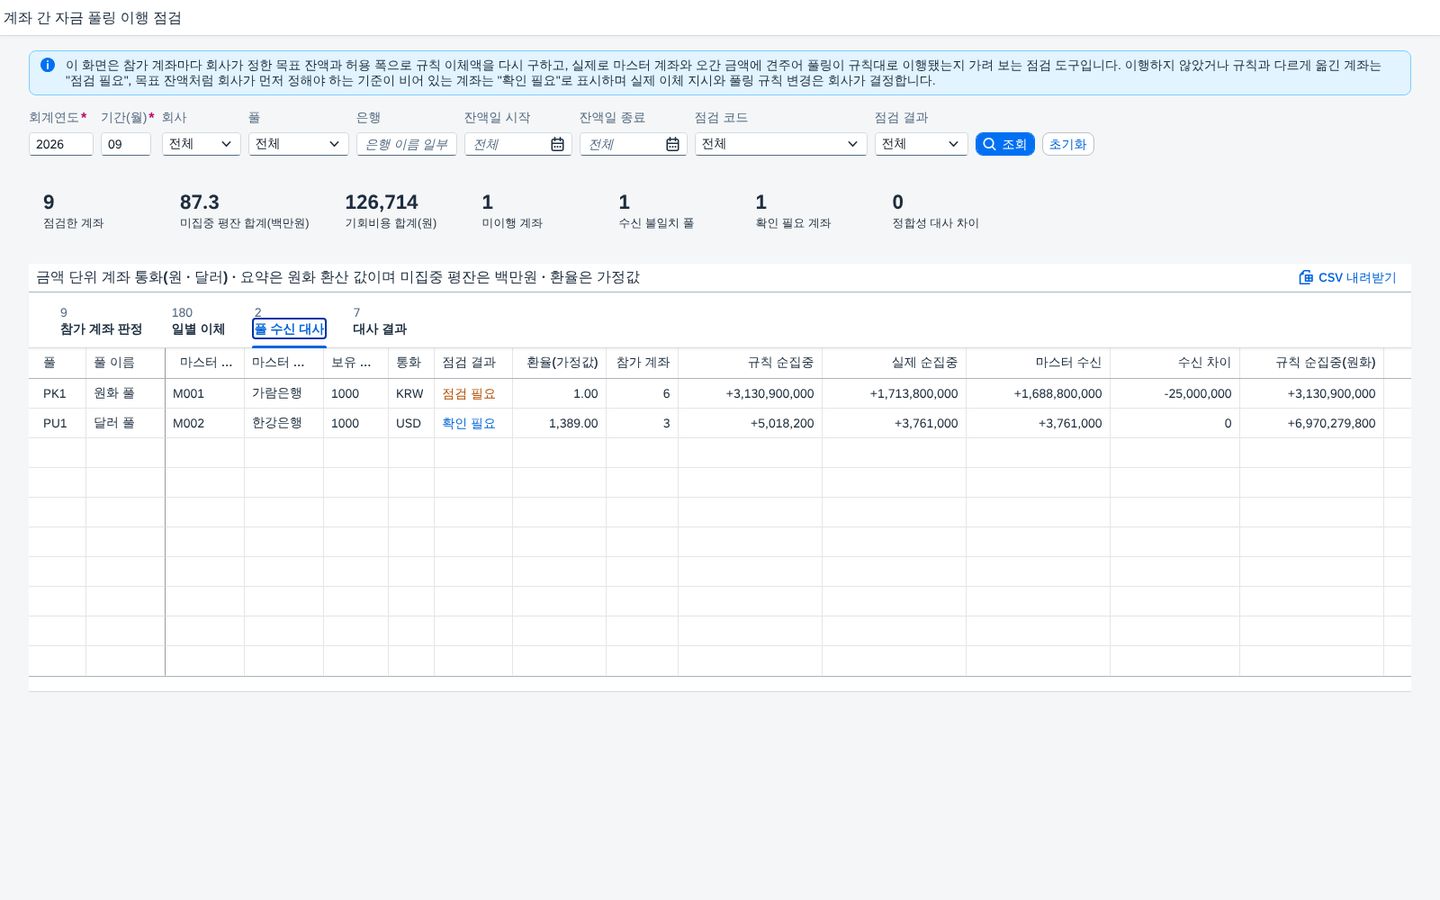The height and width of the screenshot is (900, 1440).
Task: Click the 87.3 미집중 평잔 합계 figure
Action: [x=199, y=203]
